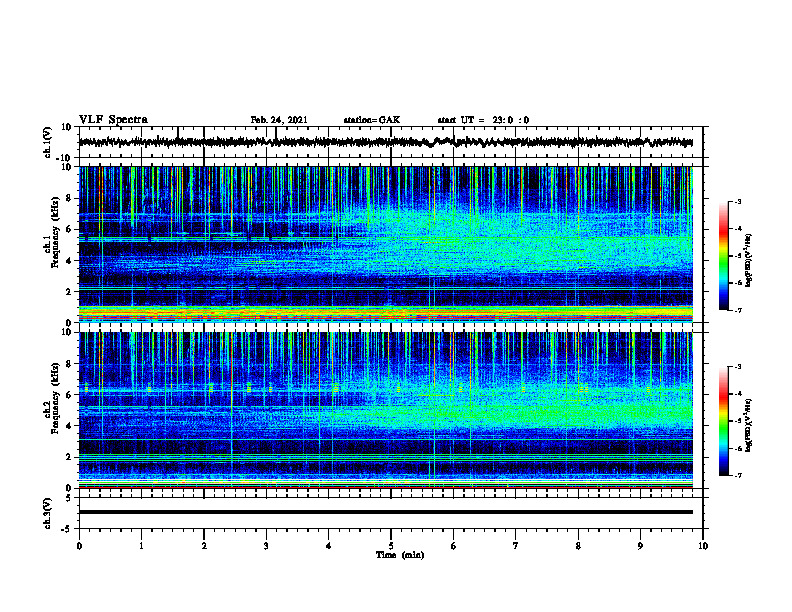This screenshot has width=792, height=612.
Task: Click the "-7" label on ch.2 color bar
Action: click(737, 476)
